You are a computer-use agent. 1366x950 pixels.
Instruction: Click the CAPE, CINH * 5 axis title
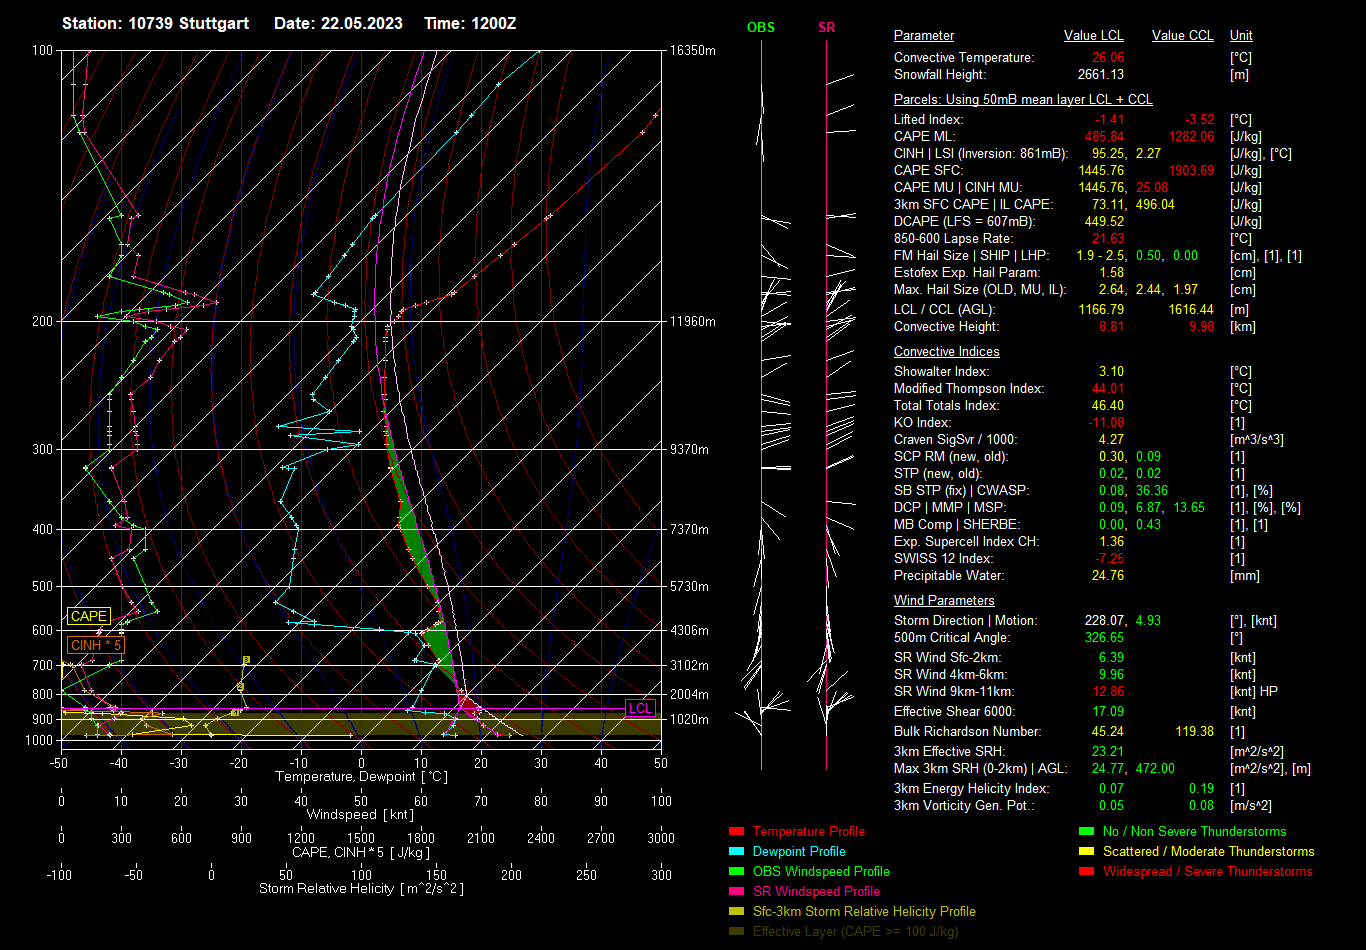pyautogui.click(x=361, y=852)
